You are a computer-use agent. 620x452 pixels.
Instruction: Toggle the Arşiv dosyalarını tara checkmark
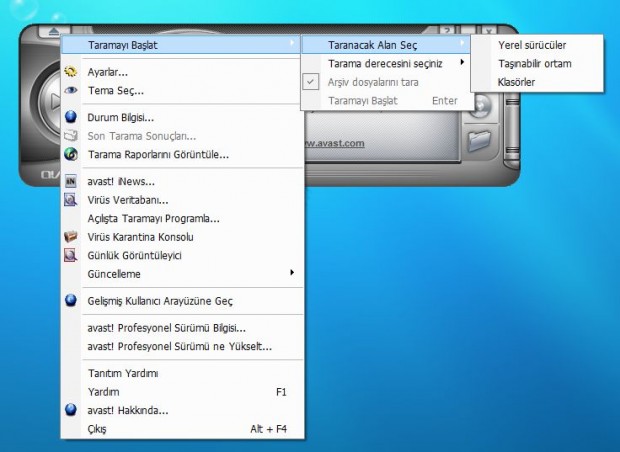coord(311,82)
